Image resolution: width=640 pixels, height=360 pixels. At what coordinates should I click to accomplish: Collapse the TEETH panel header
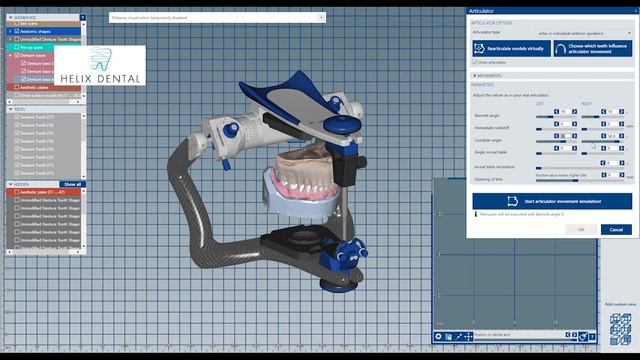pyautogui.click(x=11, y=109)
